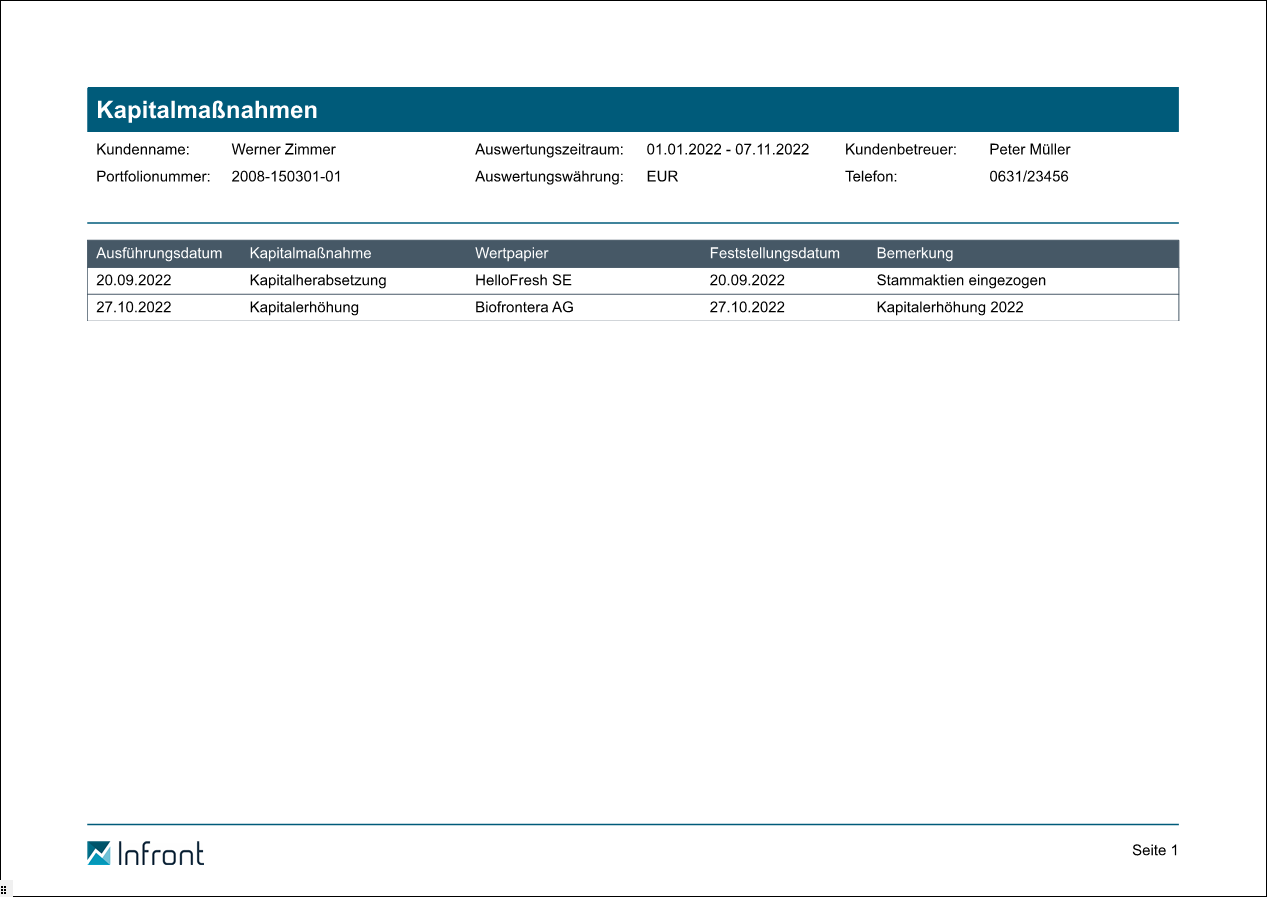Click the Kapitalmaßnahmen title banner

[207, 110]
